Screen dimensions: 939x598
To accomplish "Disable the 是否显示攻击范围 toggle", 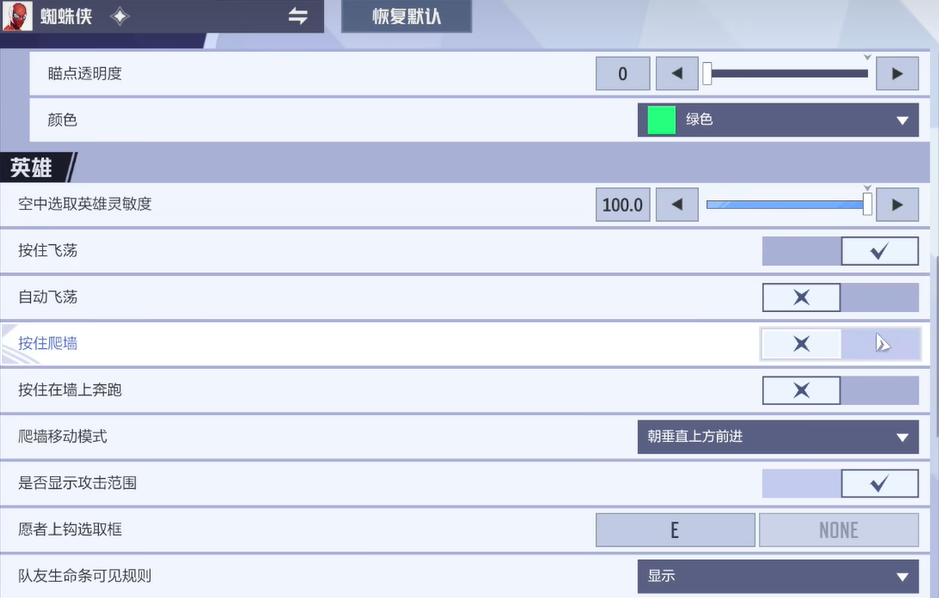I will pyautogui.click(x=801, y=483).
